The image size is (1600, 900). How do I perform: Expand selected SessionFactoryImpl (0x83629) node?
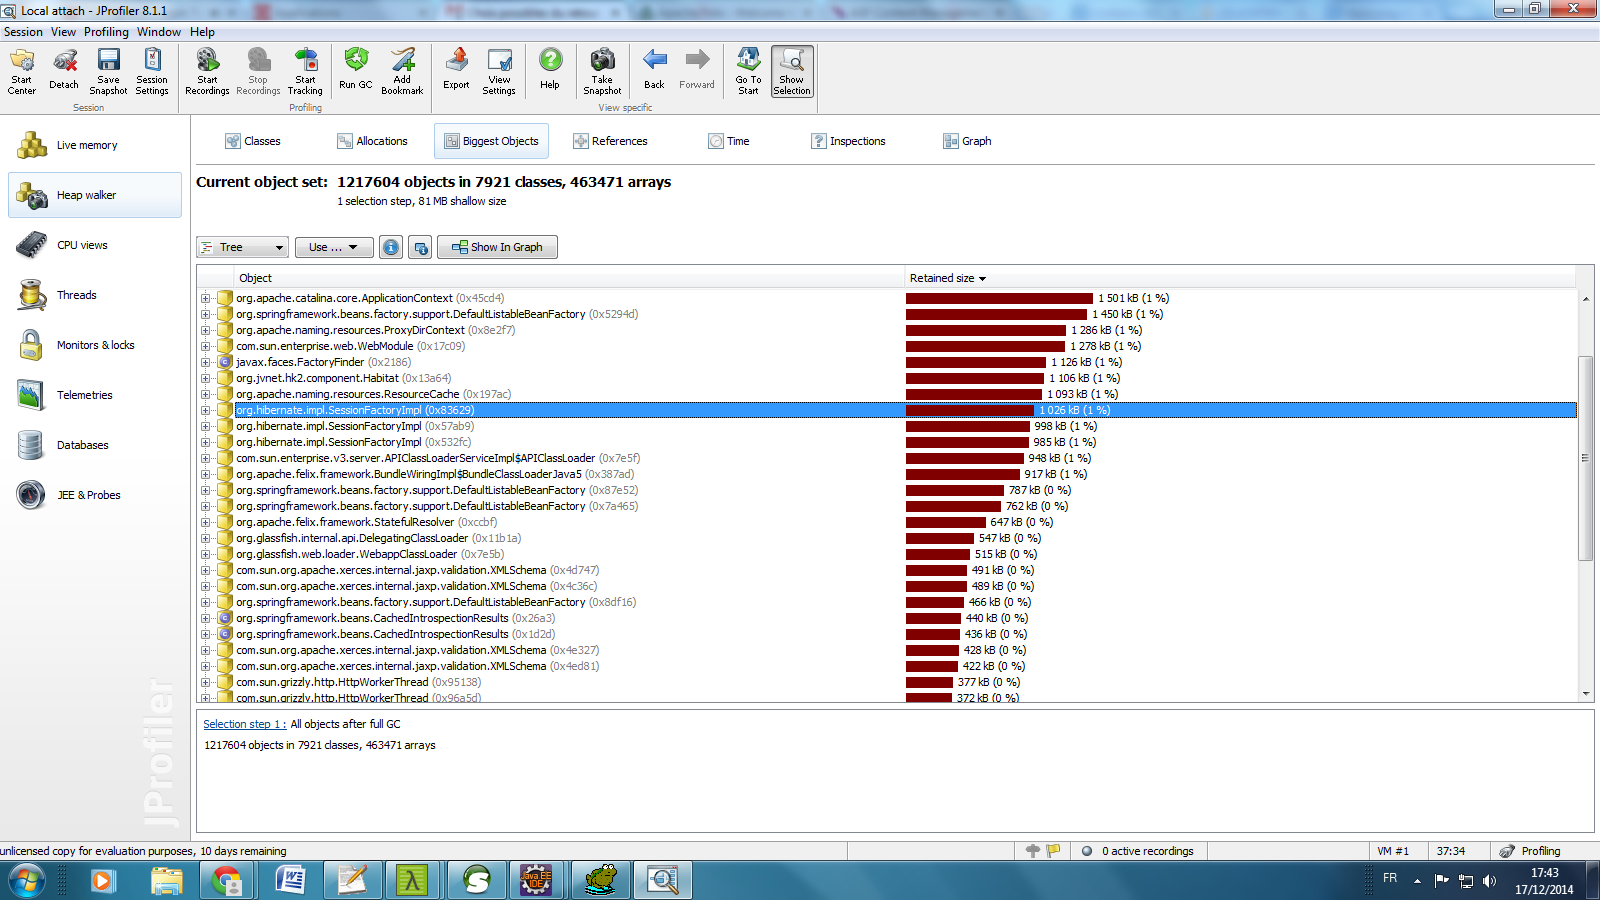205,410
